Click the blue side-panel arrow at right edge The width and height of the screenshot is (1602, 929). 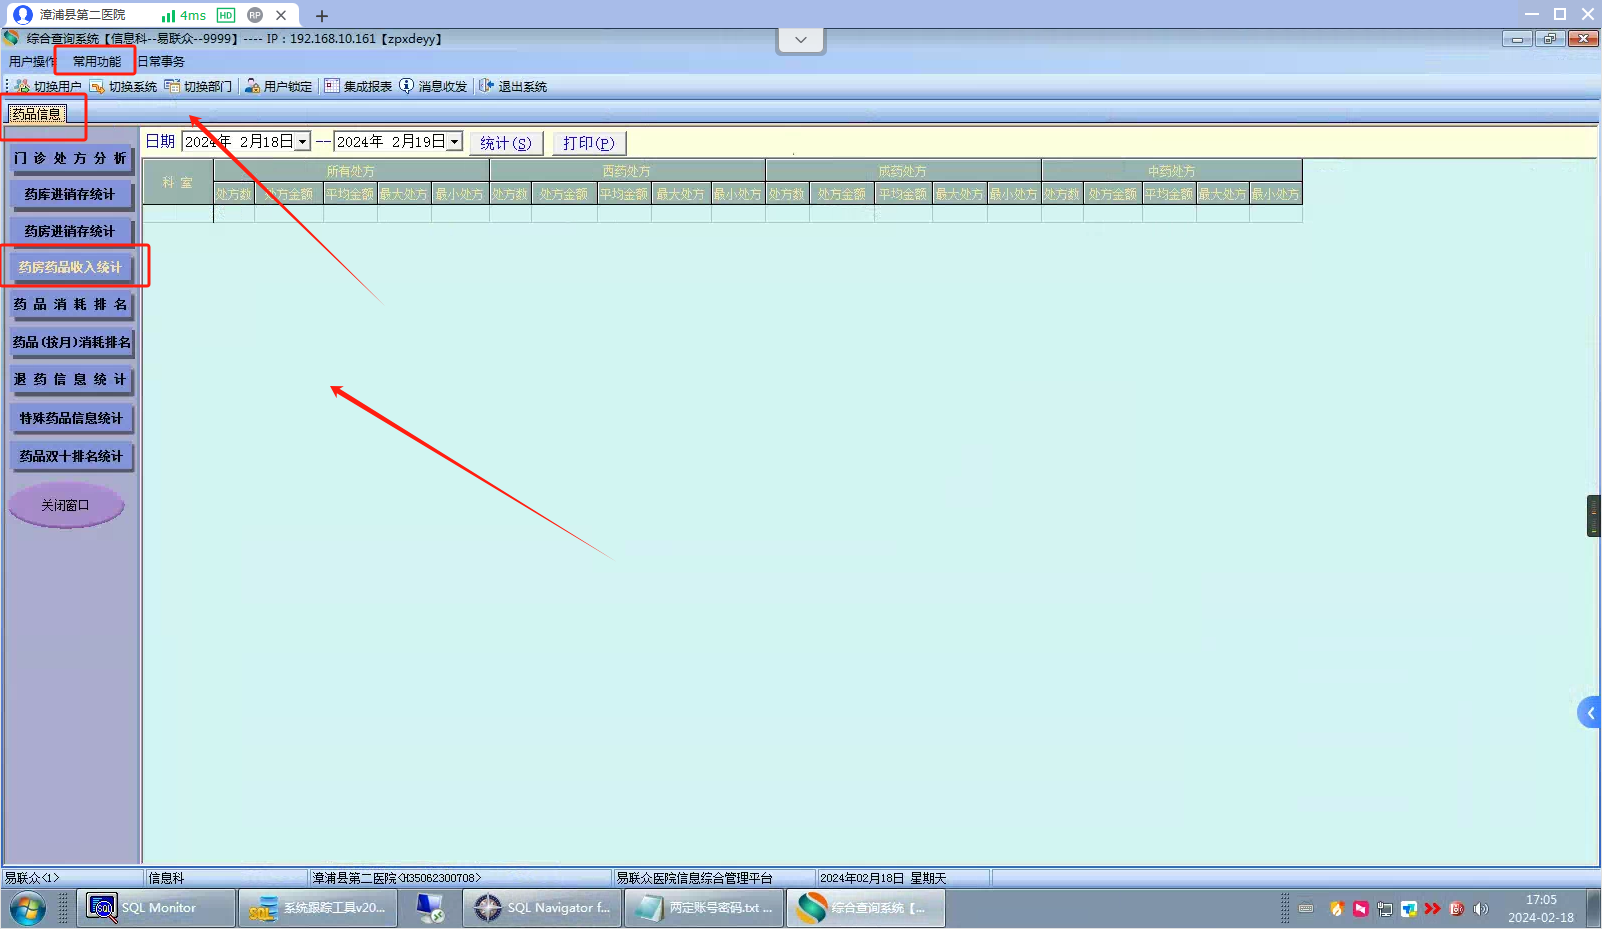pos(1589,713)
